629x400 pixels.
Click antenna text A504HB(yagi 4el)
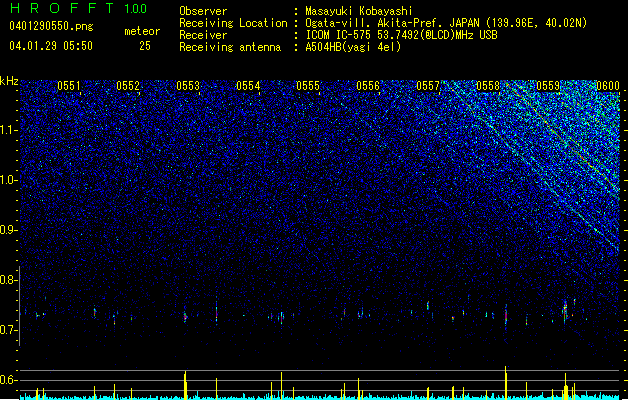353,47
